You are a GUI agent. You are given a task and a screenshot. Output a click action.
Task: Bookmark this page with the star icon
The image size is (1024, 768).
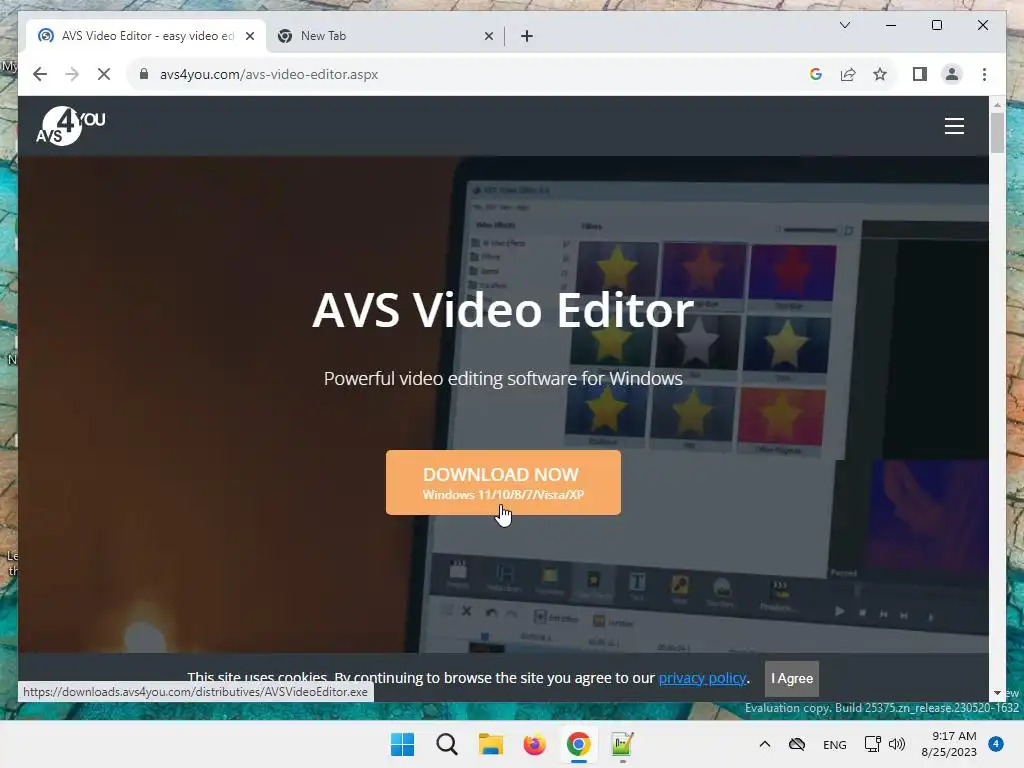pos(880,74)
